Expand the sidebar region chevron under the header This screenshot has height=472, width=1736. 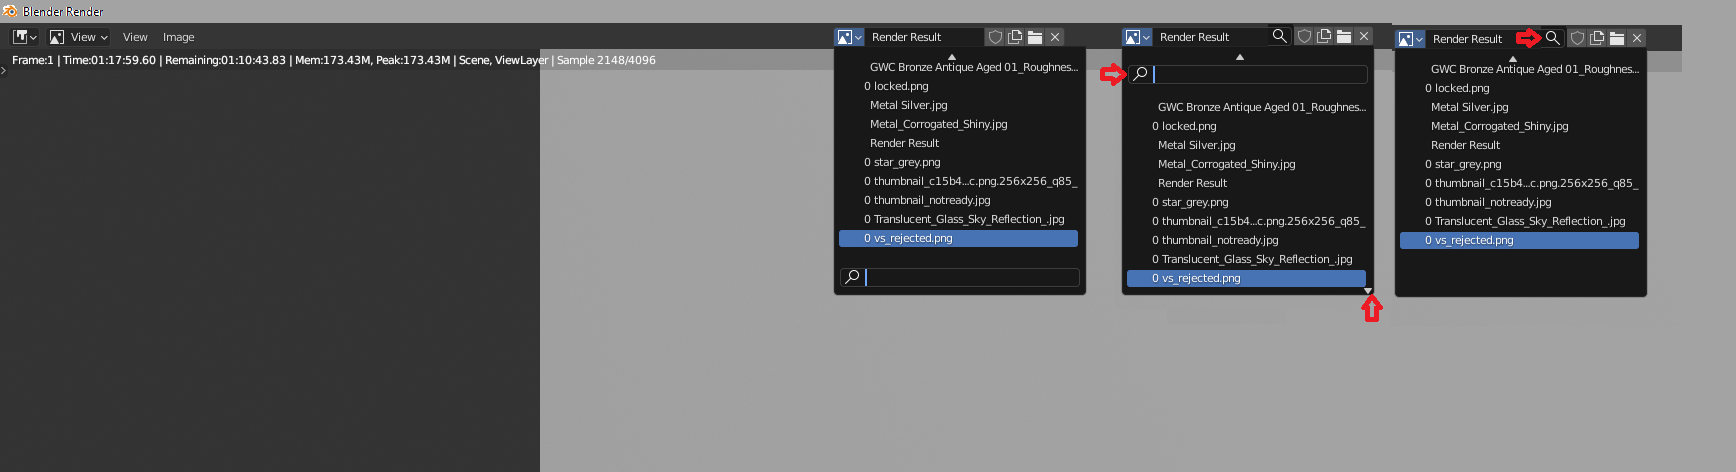(x=4, y=71)
